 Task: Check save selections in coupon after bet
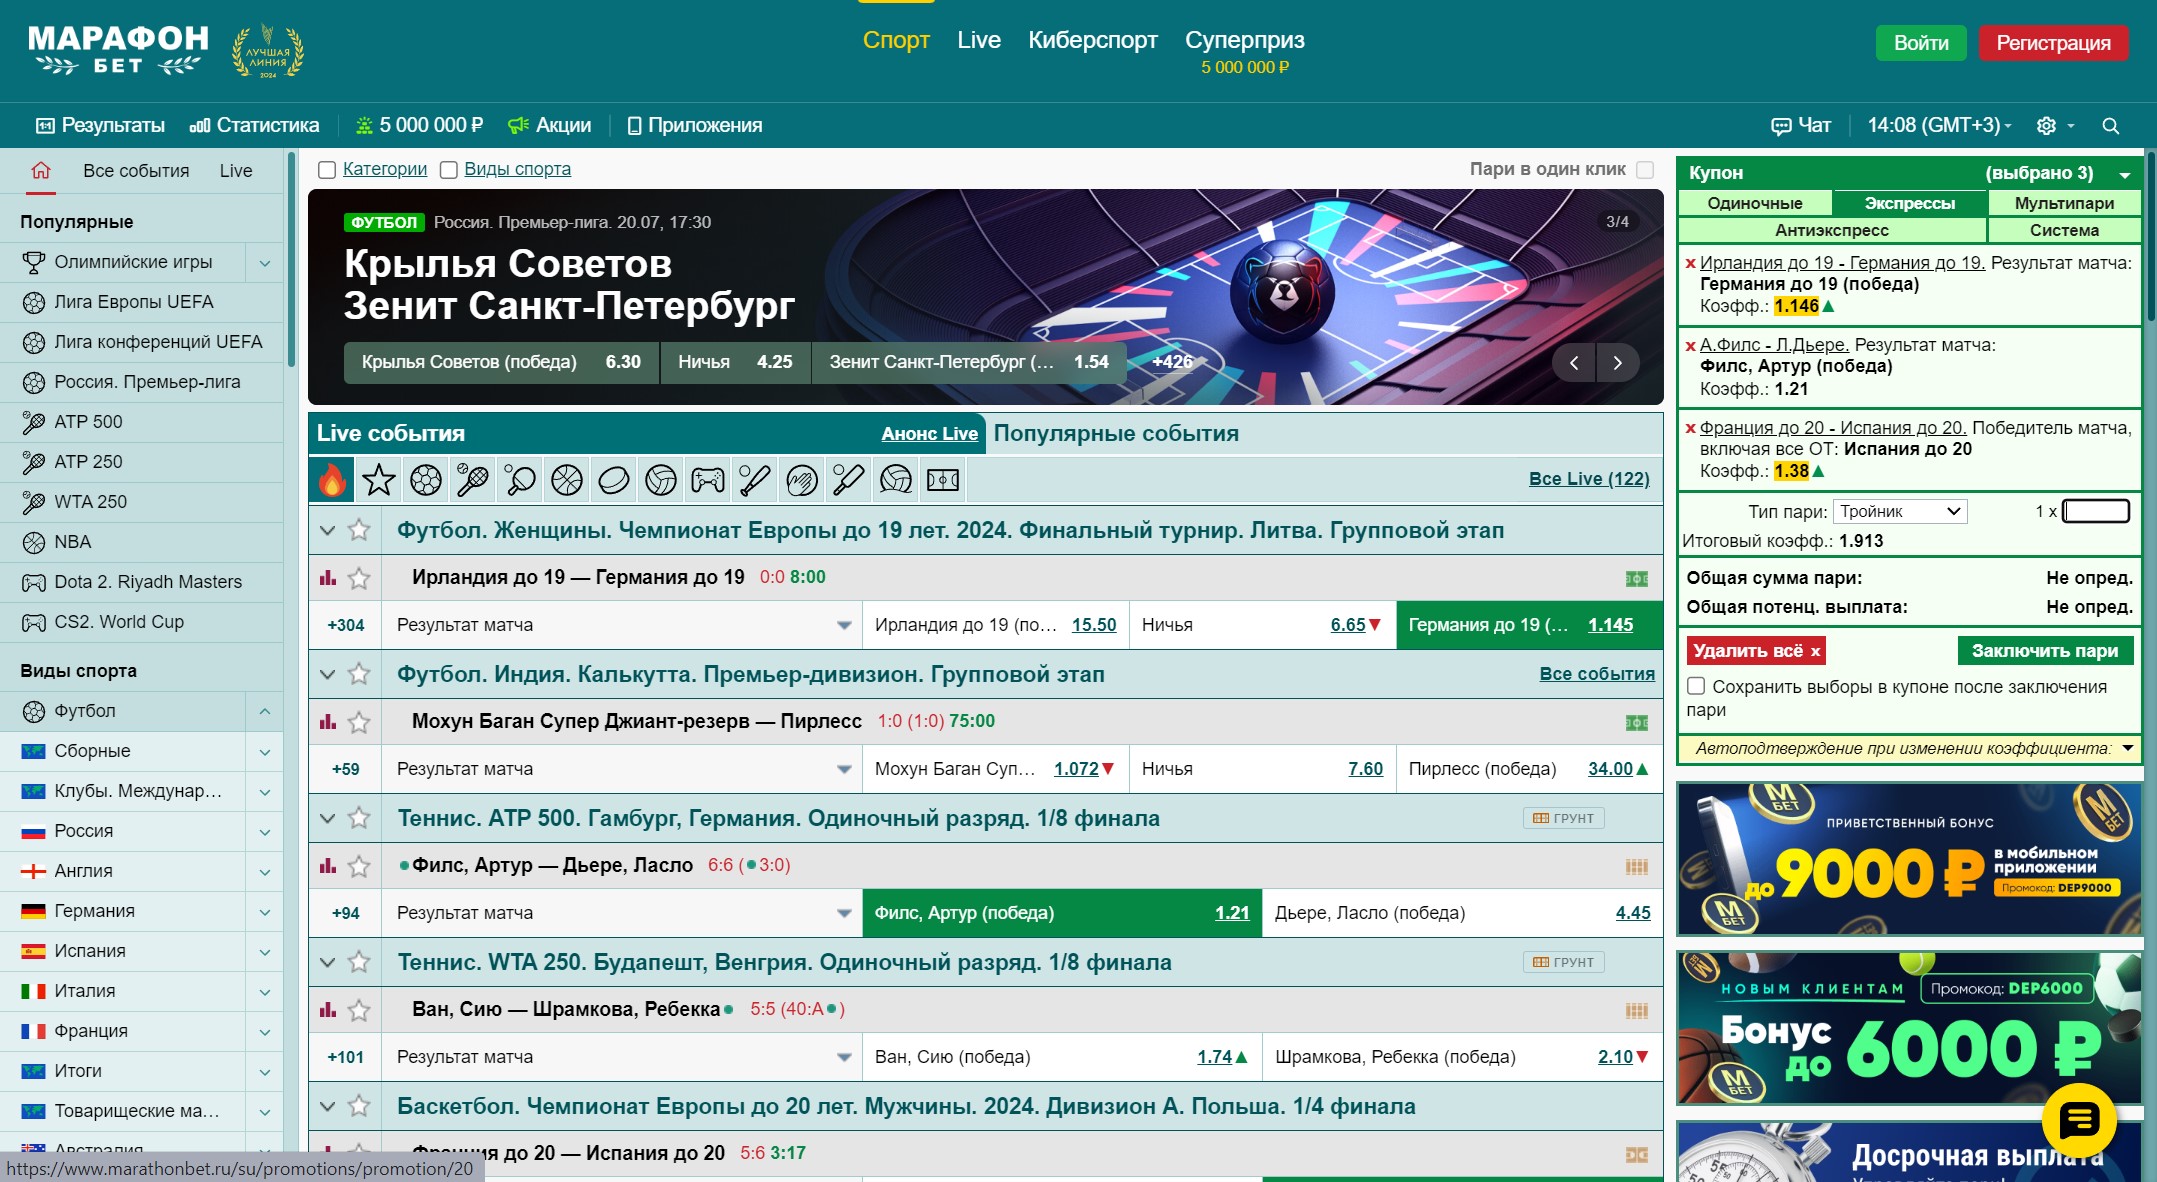[1696, 686]
